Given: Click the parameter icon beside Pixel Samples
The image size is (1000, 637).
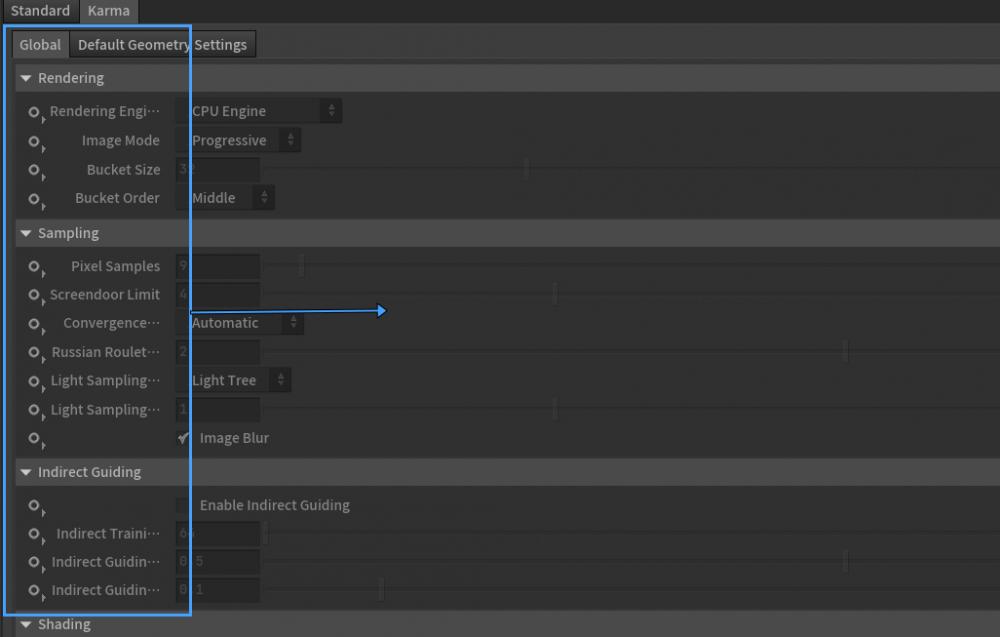Looking at the screenshot, I should [x=34, y=266].
